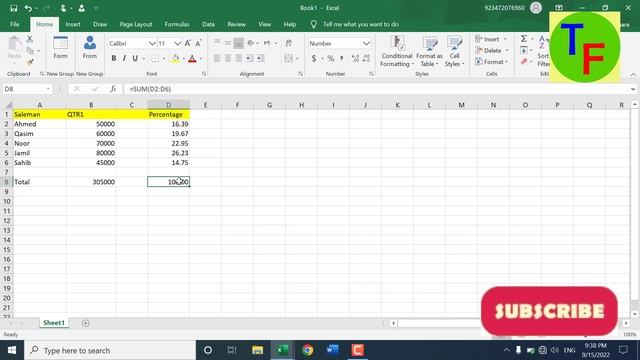Toggle Underline formatting
The image size is (640, 360).
(135, 58)
